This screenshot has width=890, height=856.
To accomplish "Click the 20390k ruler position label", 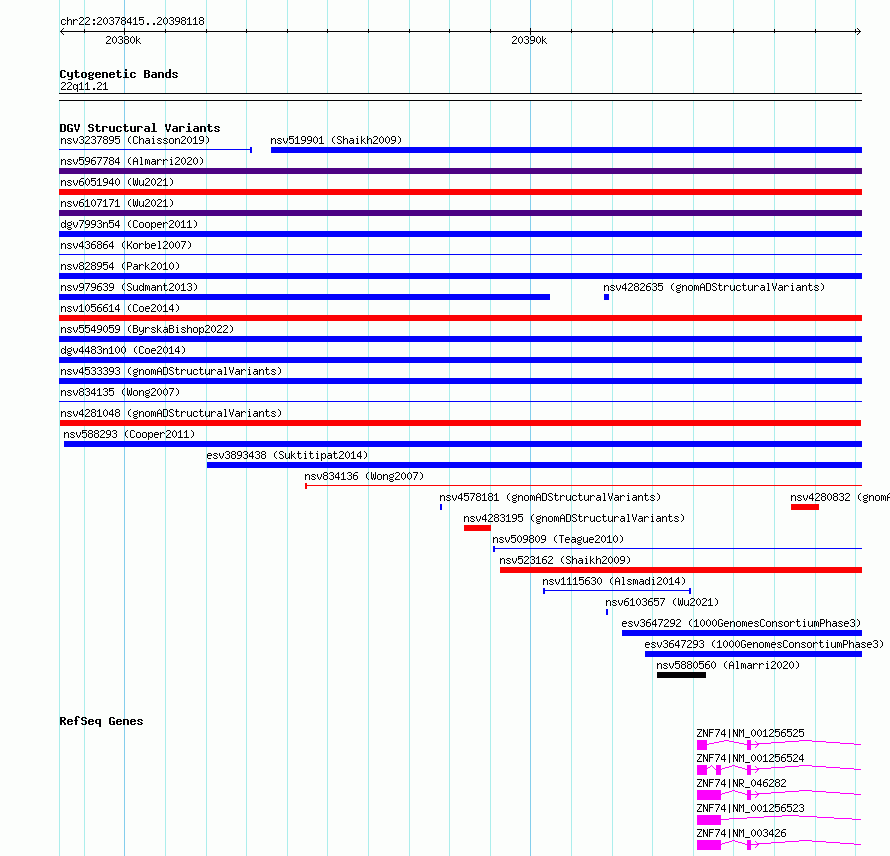I will coord(529,40).
